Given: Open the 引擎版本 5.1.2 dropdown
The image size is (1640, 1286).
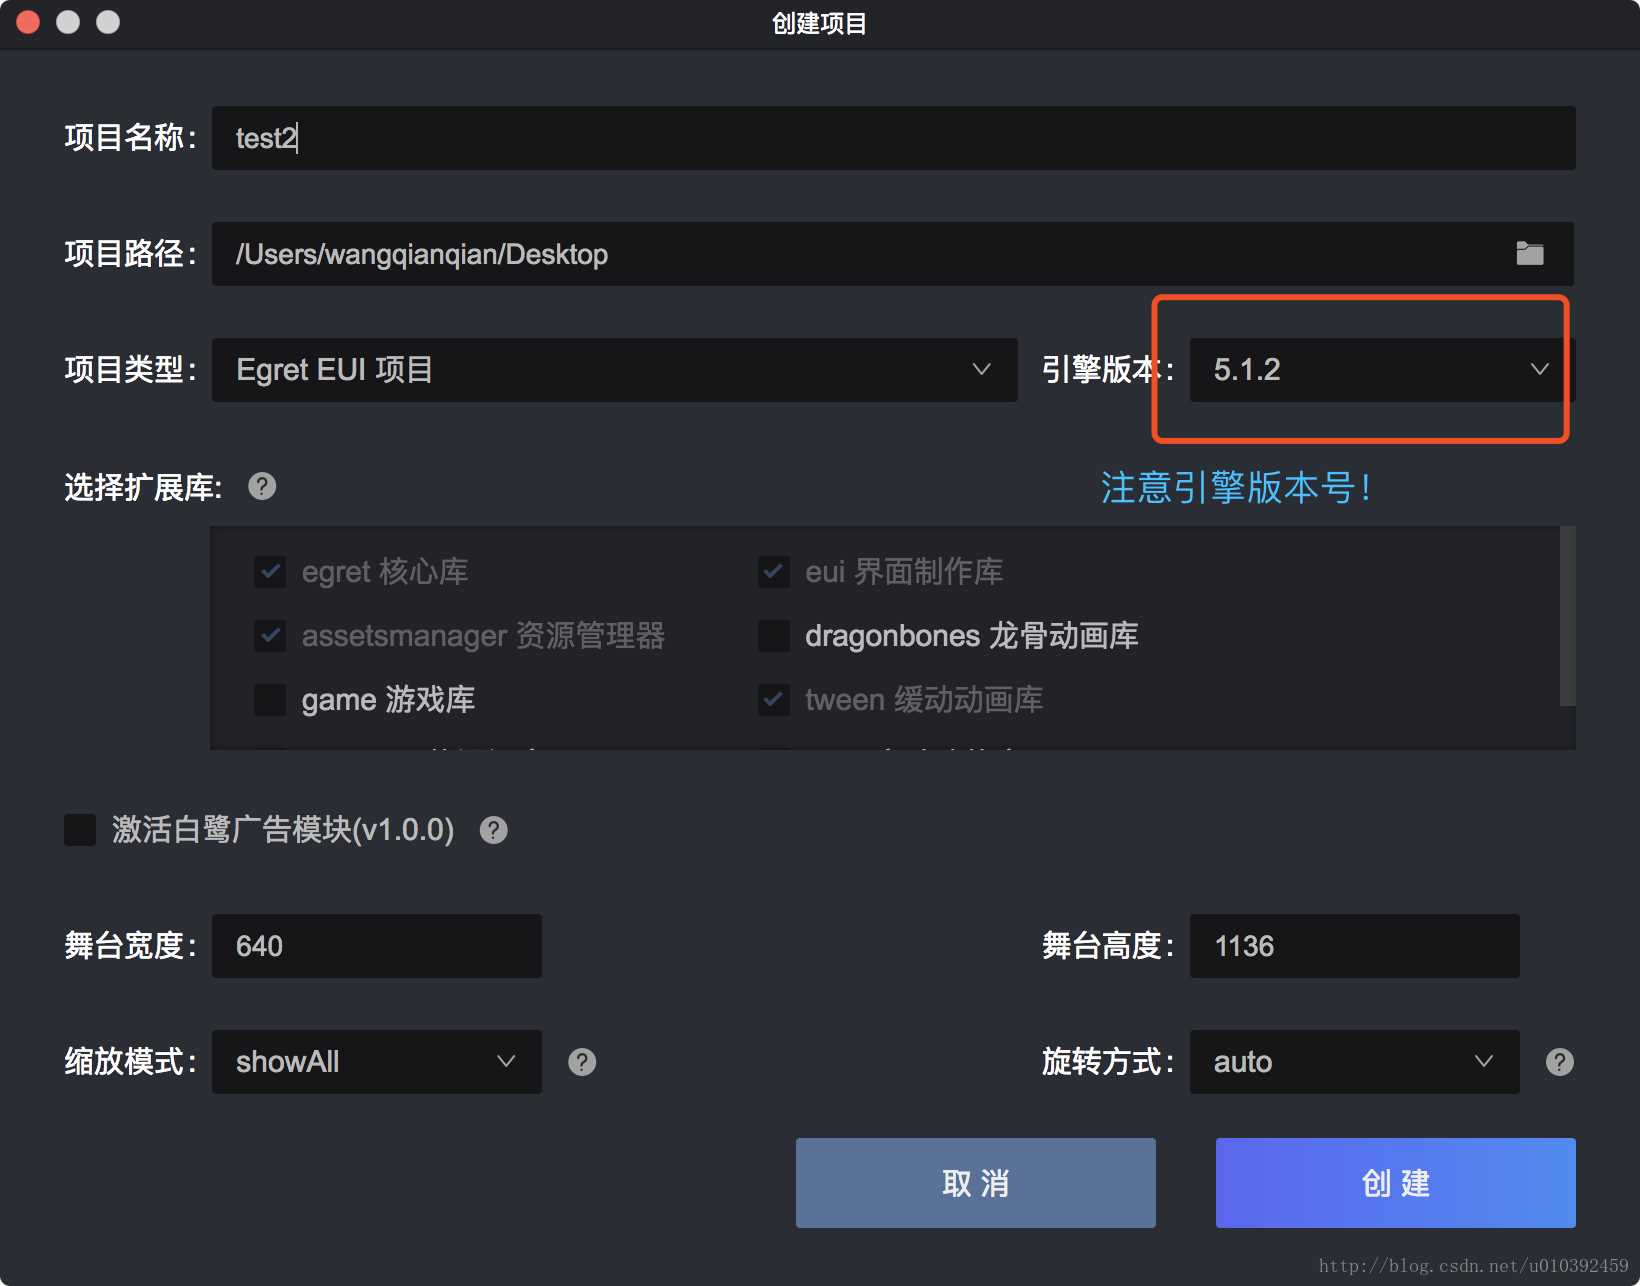Looking at the screenshot, I should point(1382,370).
